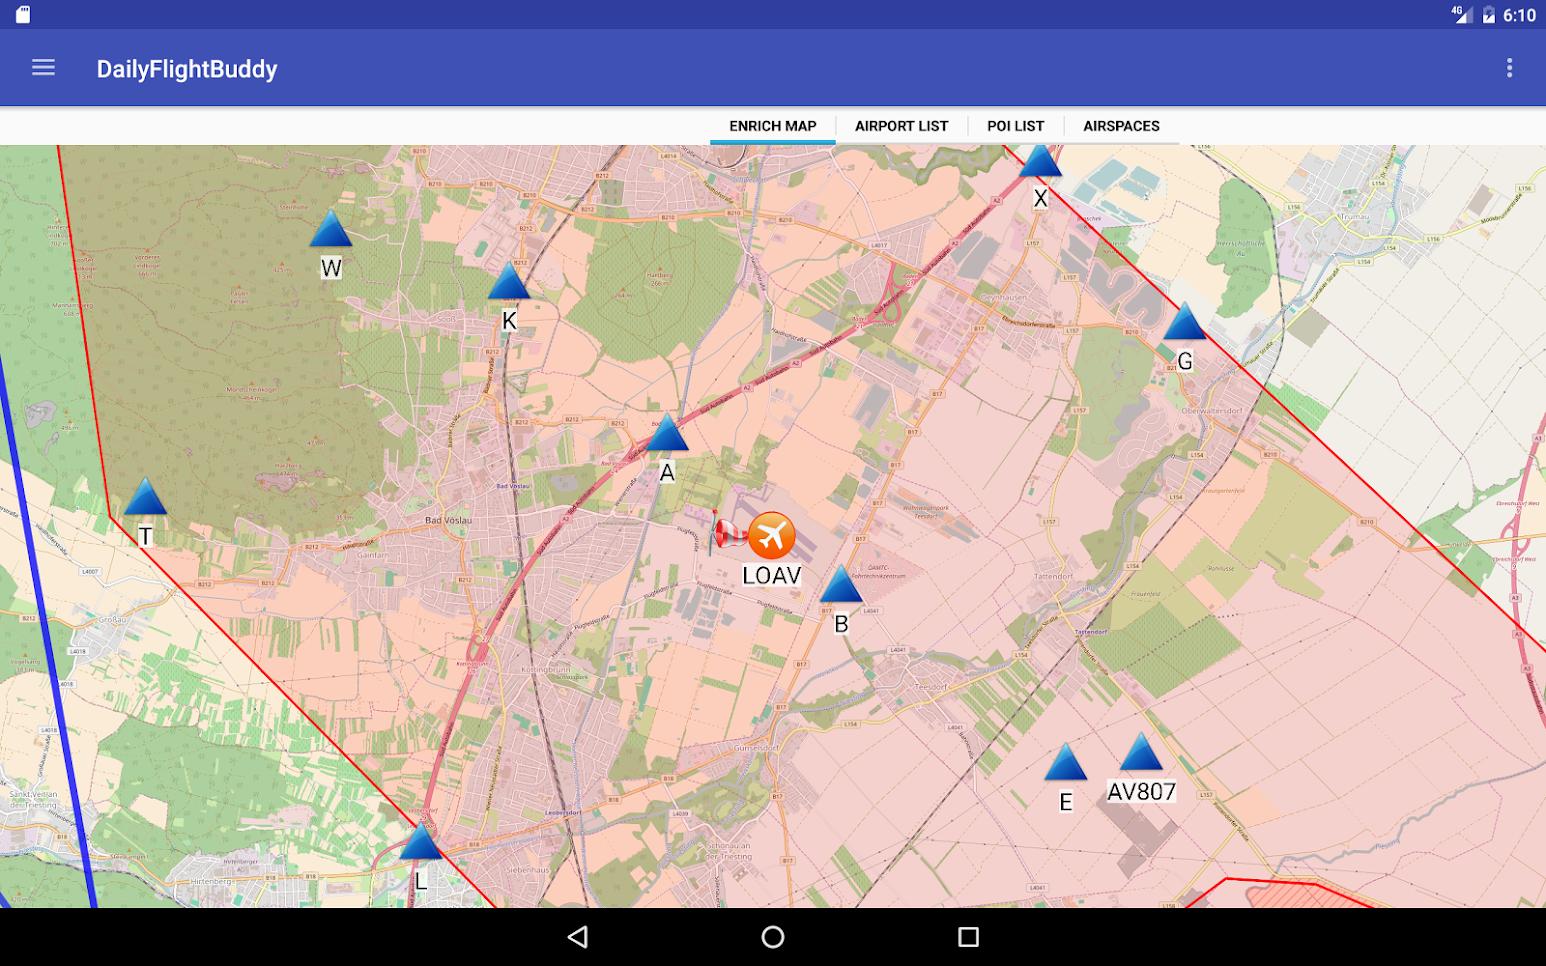Open the three-dot overflow menu
This screenshot has width=1546, height=966.
click(x=1509, y=68)
